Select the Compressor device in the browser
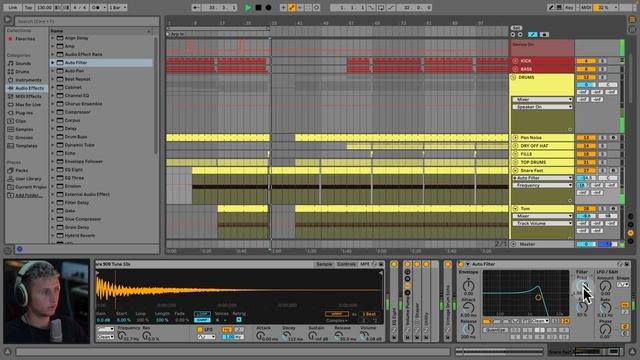This screenshot has height=360, width=640. (x=77, y=112)
